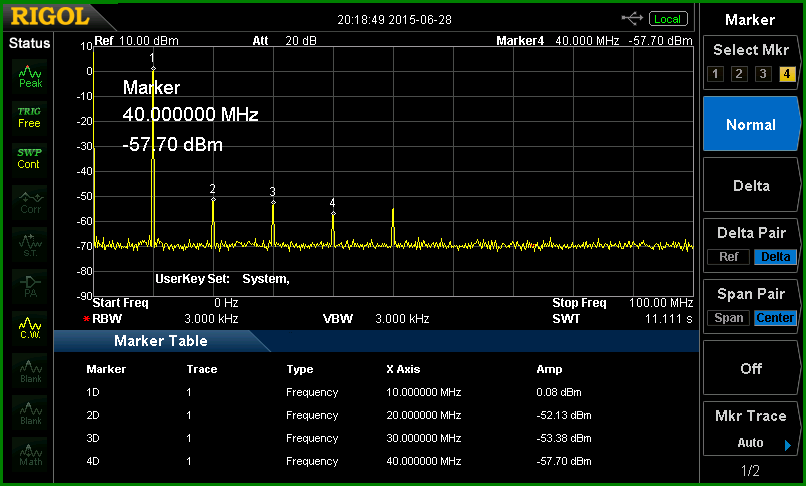Click the SWP Cont sweep icon
806x486 pixels.
tap(29, 158)
